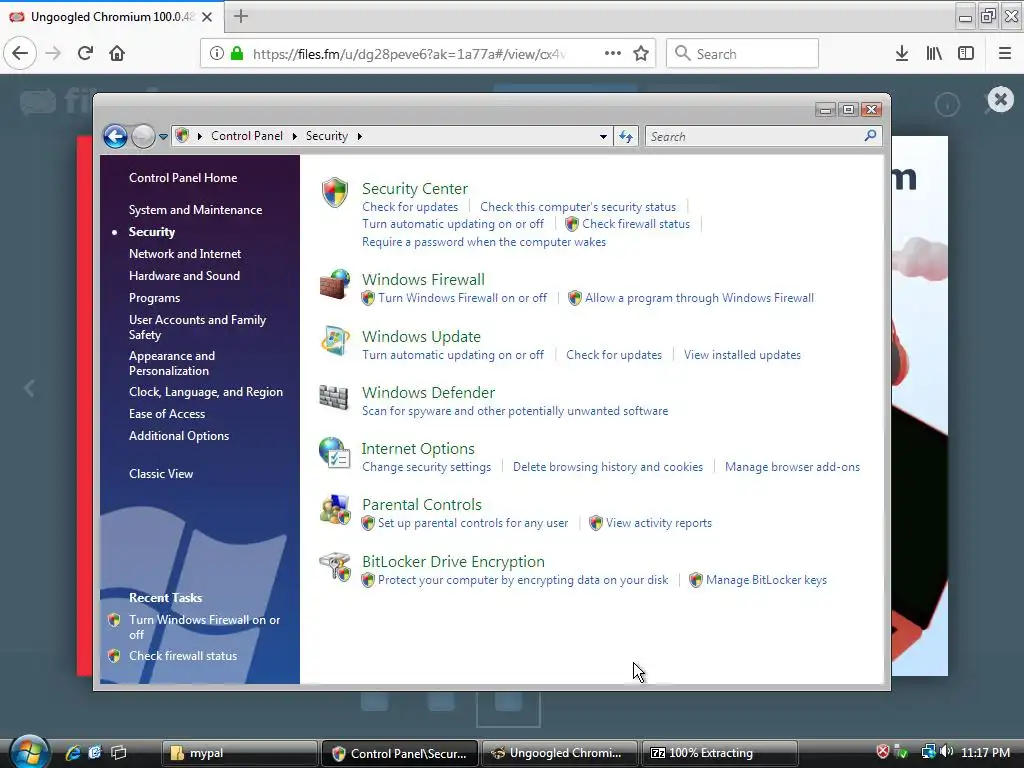Click Check this computer's security status
This screenshot has height=768, width=1024.
tap(578, 206)
